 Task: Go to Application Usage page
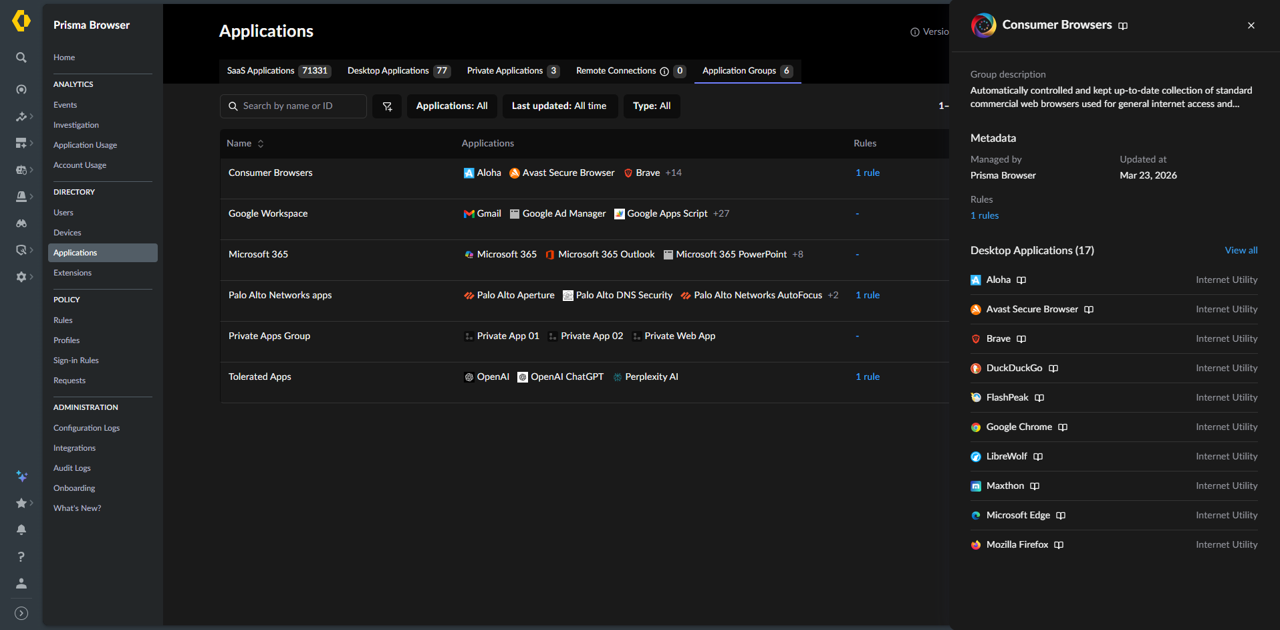pos(85,145)
